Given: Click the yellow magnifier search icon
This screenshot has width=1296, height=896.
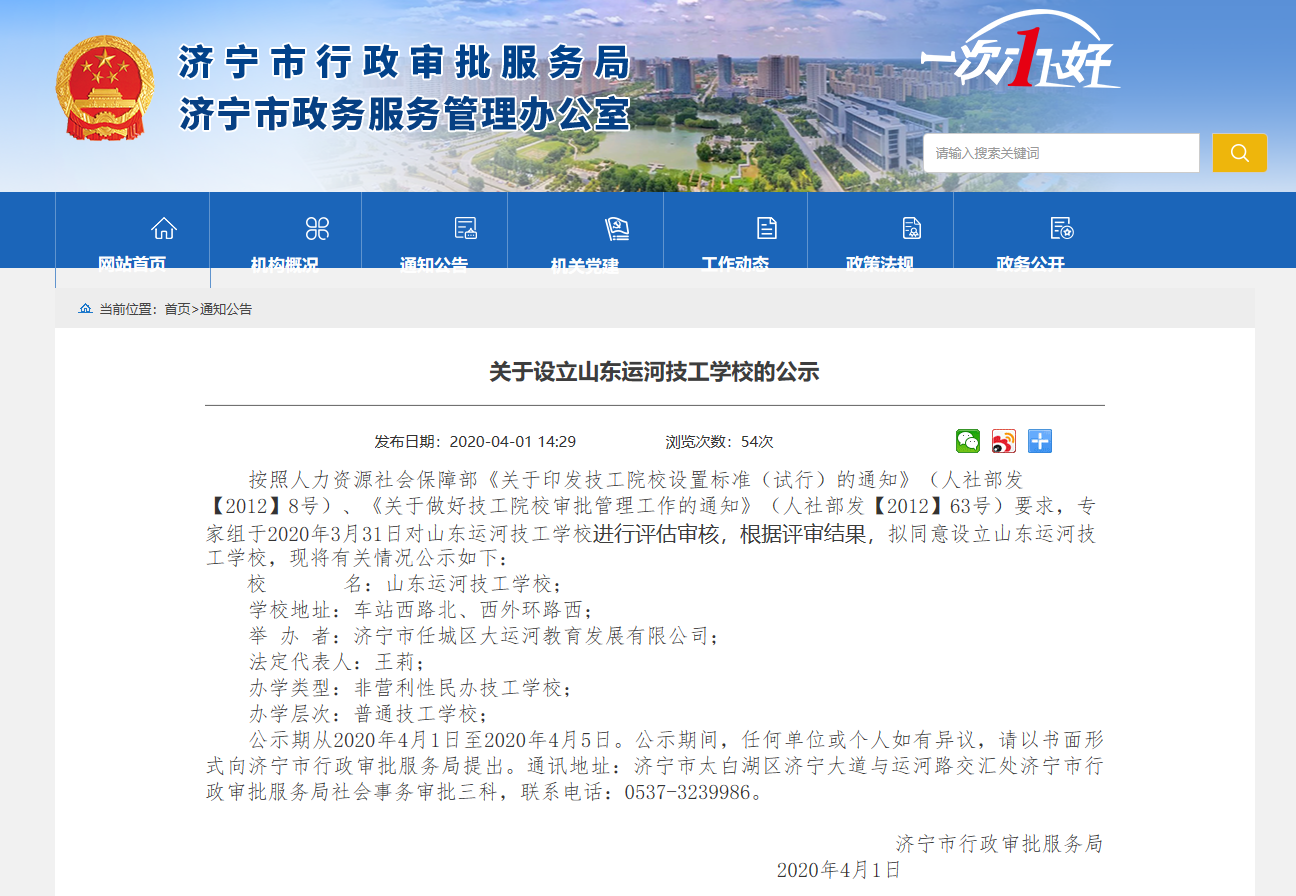Looking at the screenshot, I should [x=1239, y=152].
